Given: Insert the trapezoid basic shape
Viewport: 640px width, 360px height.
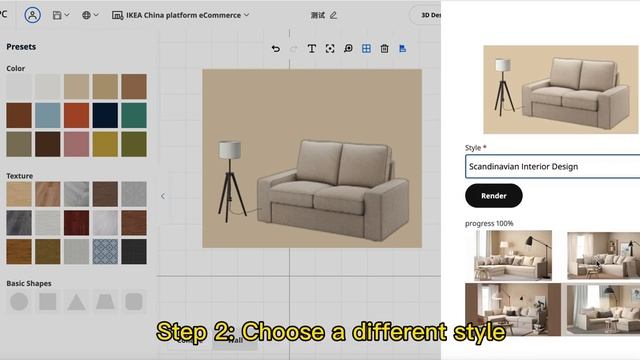Looking at the screenshot, I should [x=105, y=302].
